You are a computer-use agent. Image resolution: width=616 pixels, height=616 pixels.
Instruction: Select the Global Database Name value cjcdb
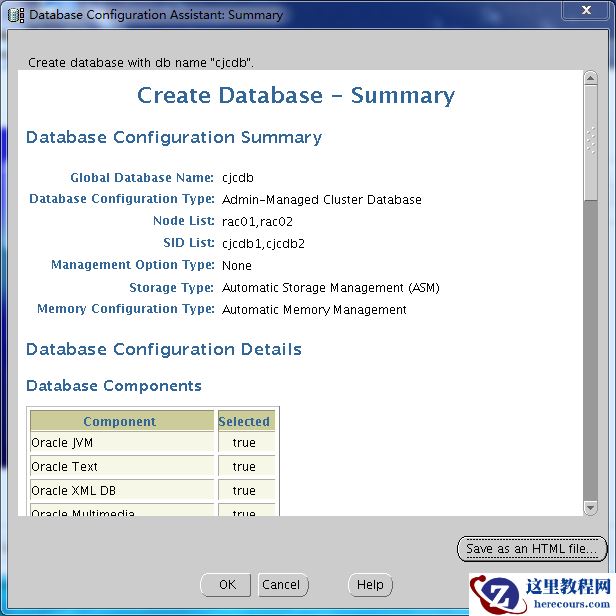(x=238, y=178)
